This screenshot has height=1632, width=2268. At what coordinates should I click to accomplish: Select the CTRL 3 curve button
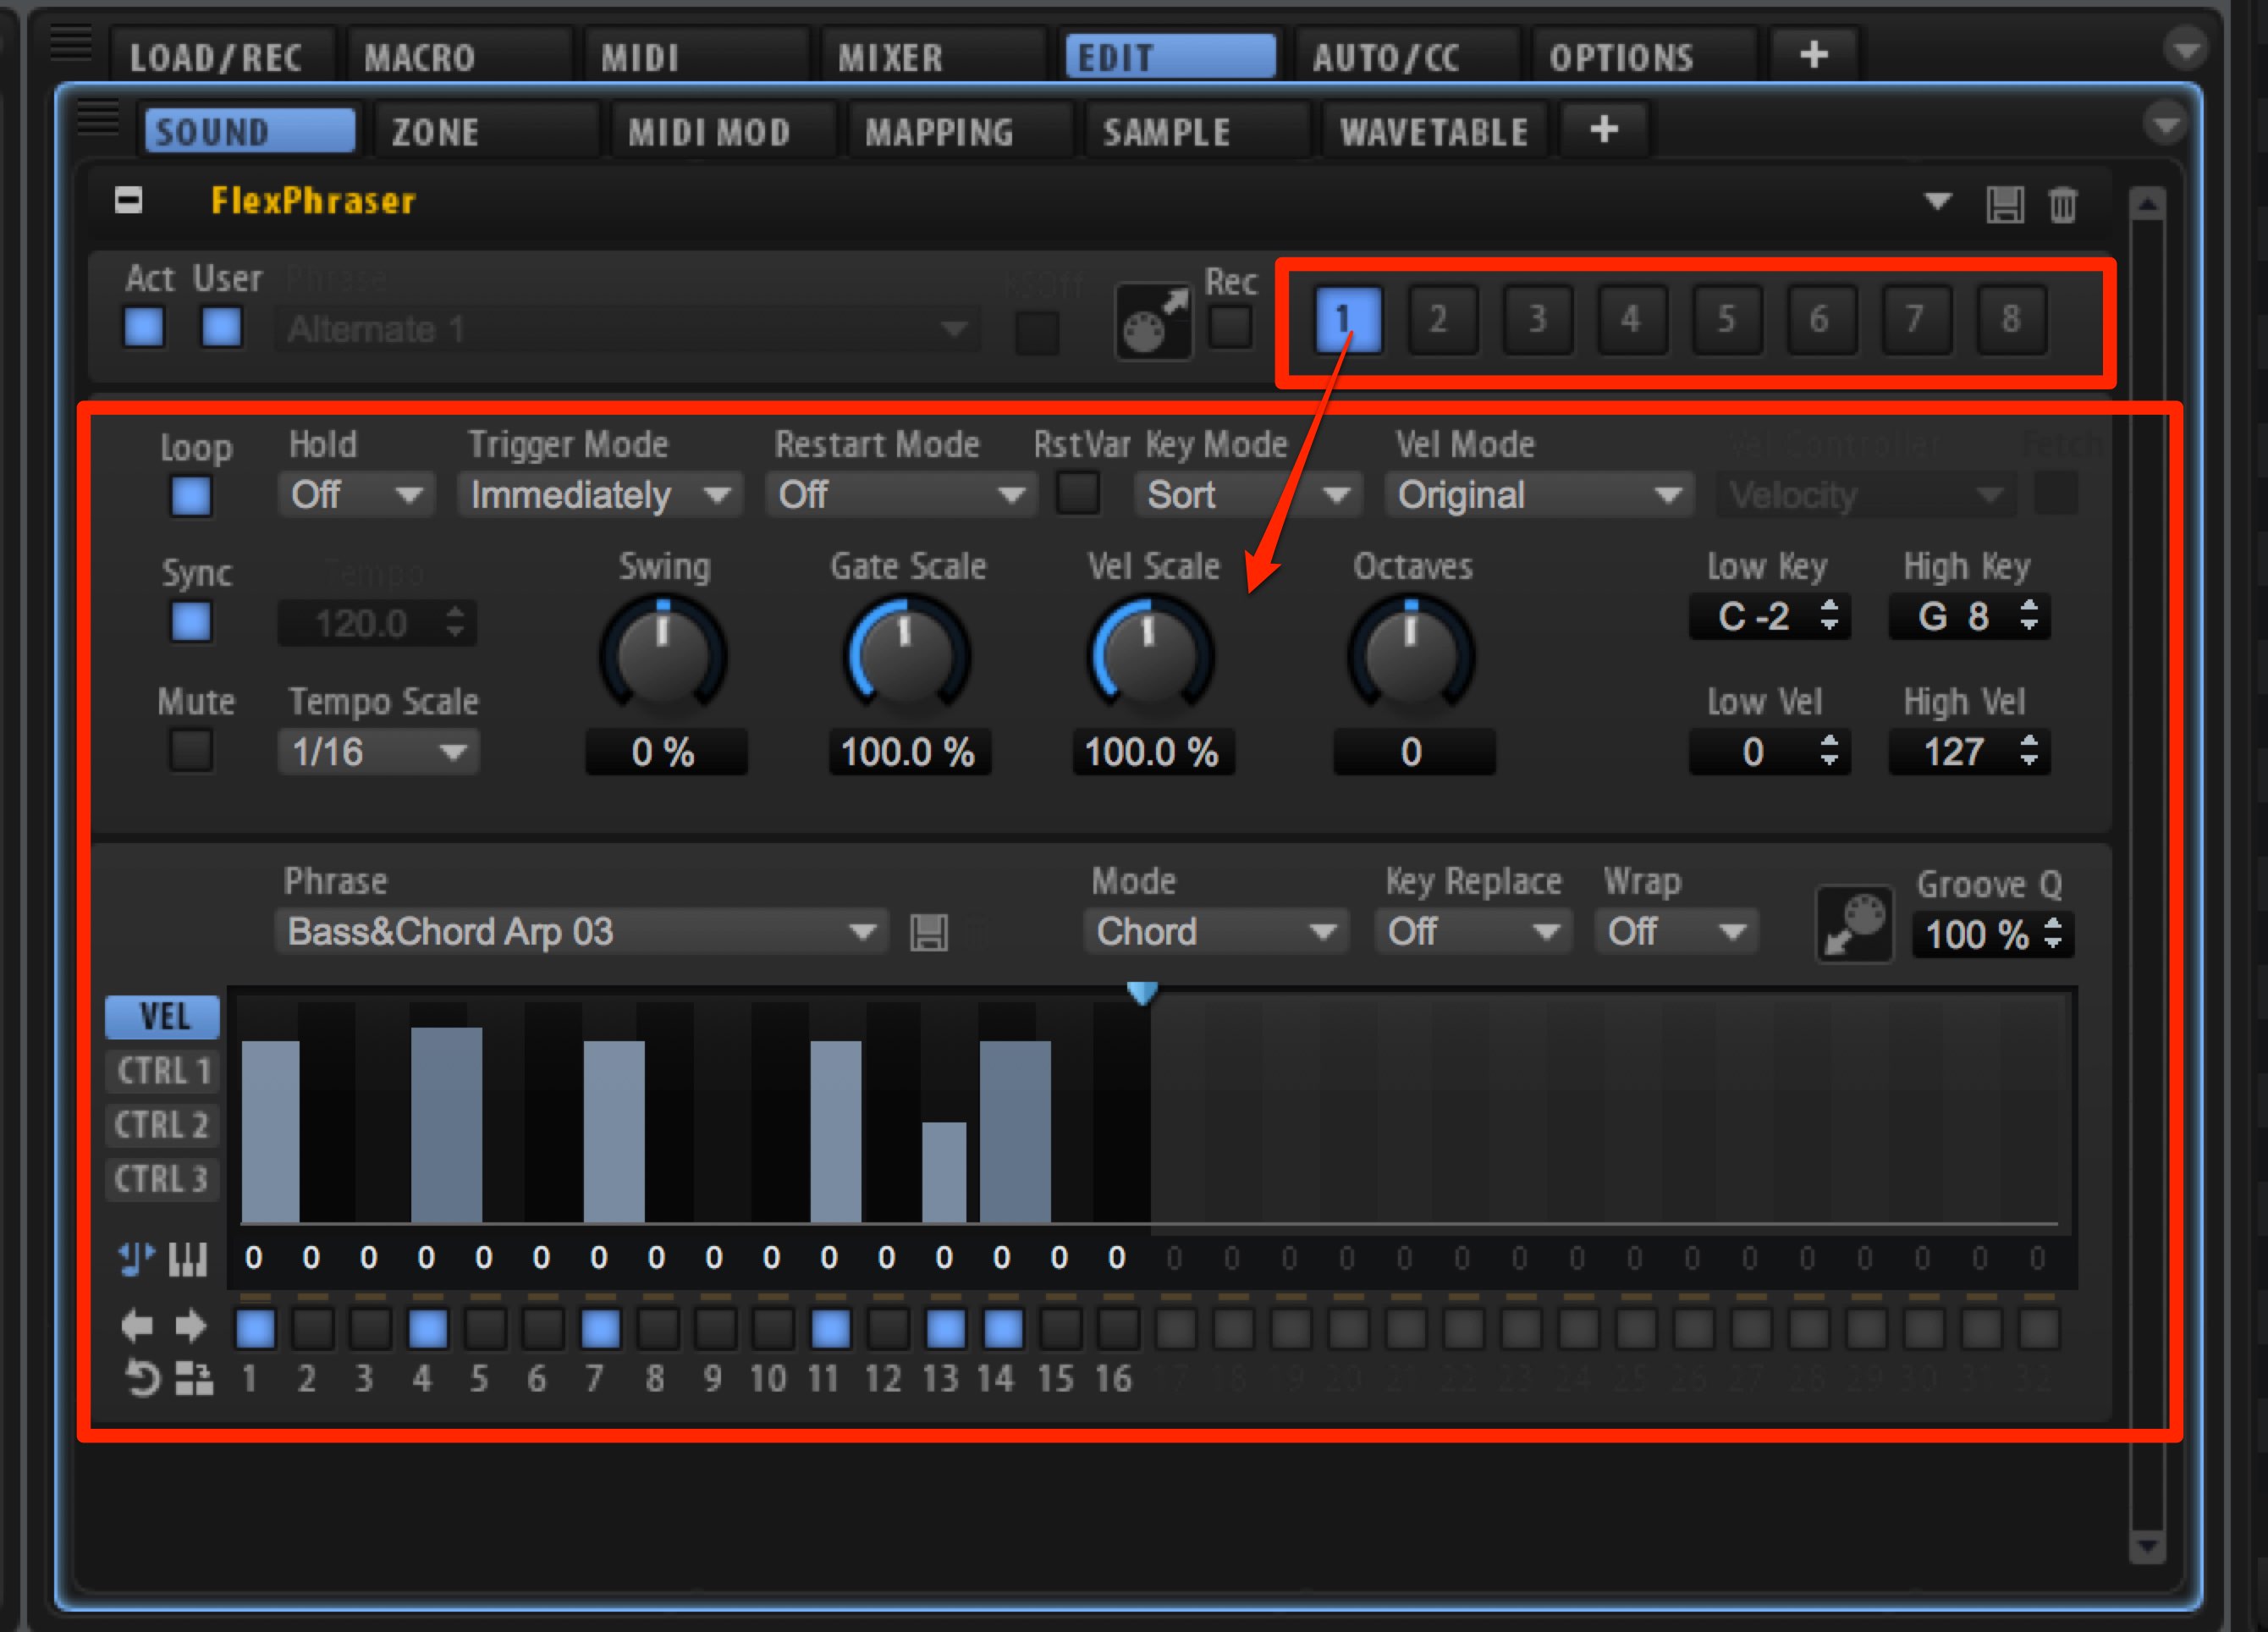[x=163, y=1179]
